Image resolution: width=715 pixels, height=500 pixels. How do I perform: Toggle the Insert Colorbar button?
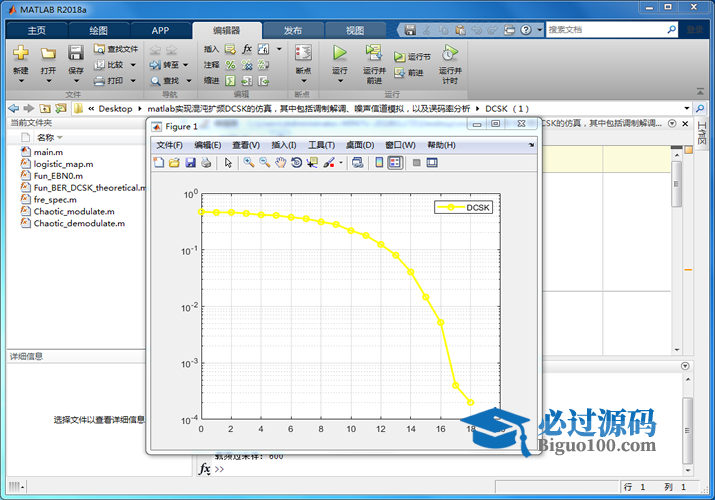(x=379, y=163)
